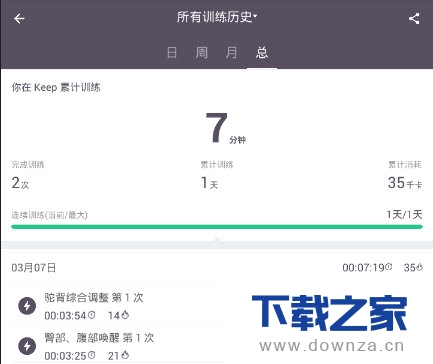The height and width of the screenshot is (364, 433).
Task: Click the lightning icon beside 臀部、腿部唤醒
Action: pos(27,346)
